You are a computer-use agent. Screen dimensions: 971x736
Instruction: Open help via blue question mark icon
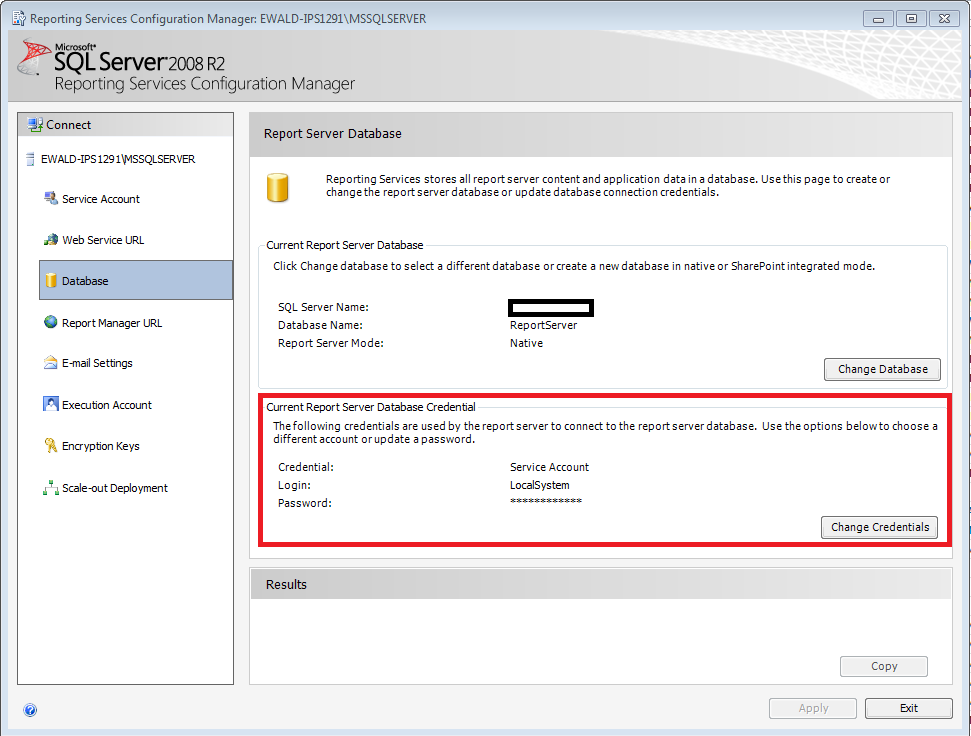(30, 709)
